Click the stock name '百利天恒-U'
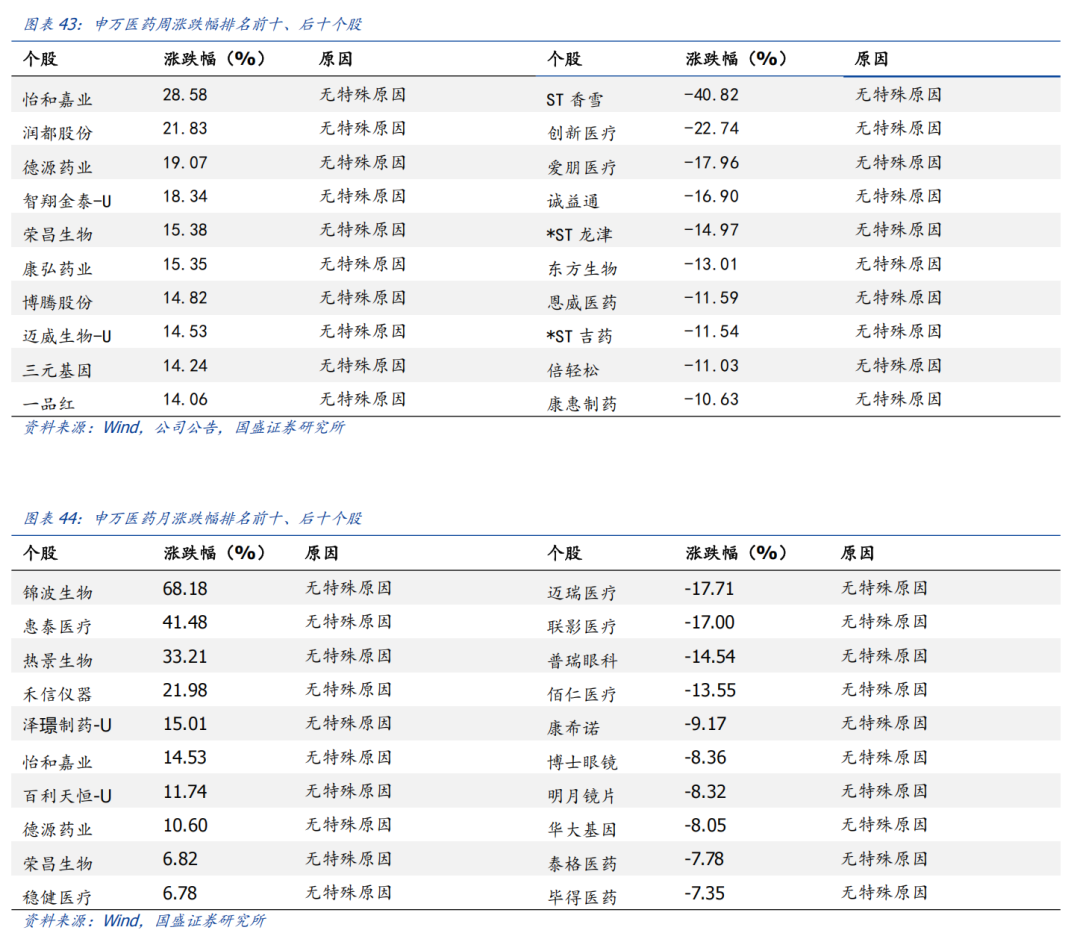The width and height of the screenshot is (1080, 942). (67, 796)
